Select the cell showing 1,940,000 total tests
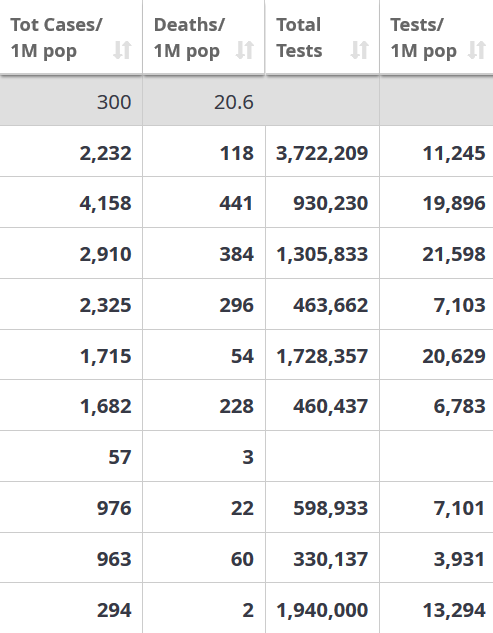Viewport: 493px width, 633px height. [322, 608]
